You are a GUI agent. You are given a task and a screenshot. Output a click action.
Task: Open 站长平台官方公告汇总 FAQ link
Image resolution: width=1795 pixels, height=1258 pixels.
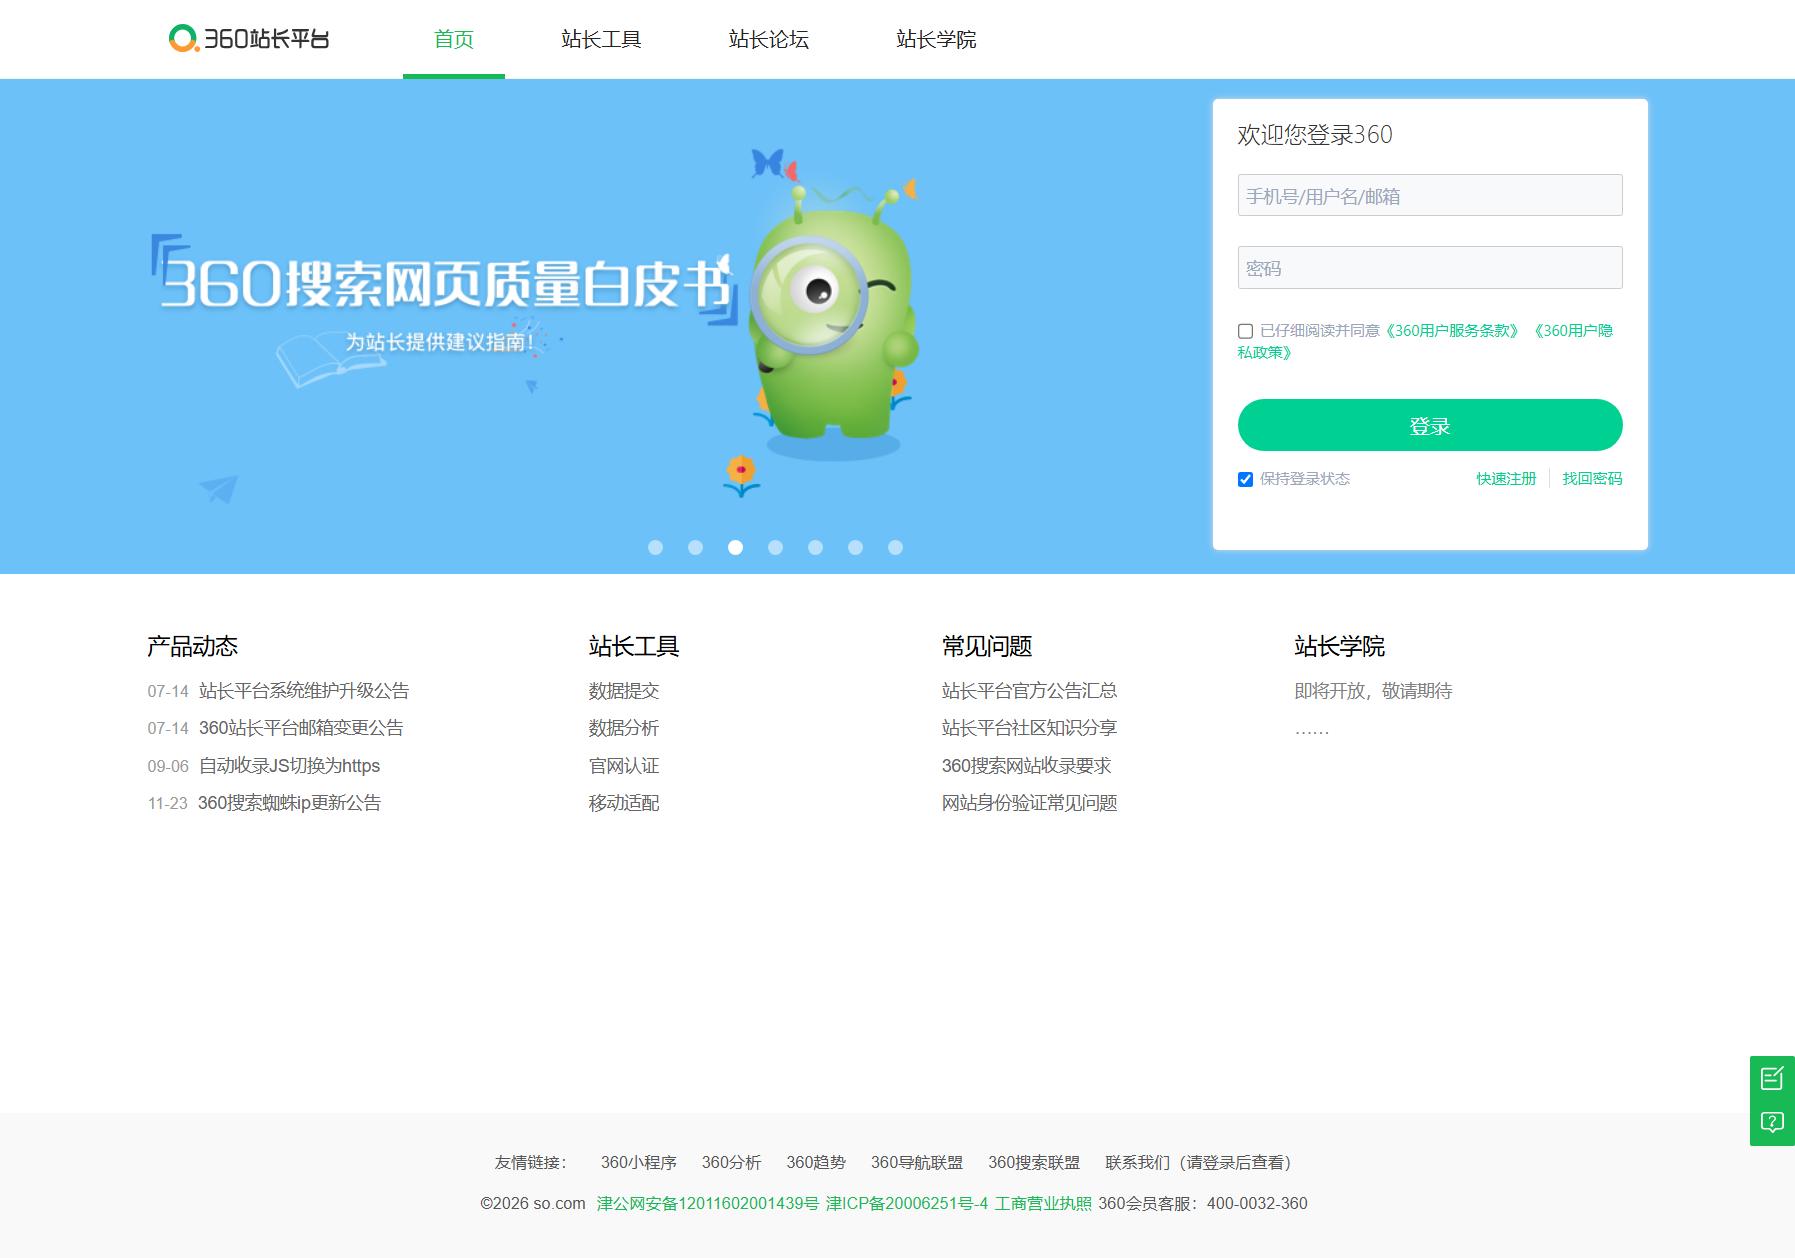pos(1029,691)
